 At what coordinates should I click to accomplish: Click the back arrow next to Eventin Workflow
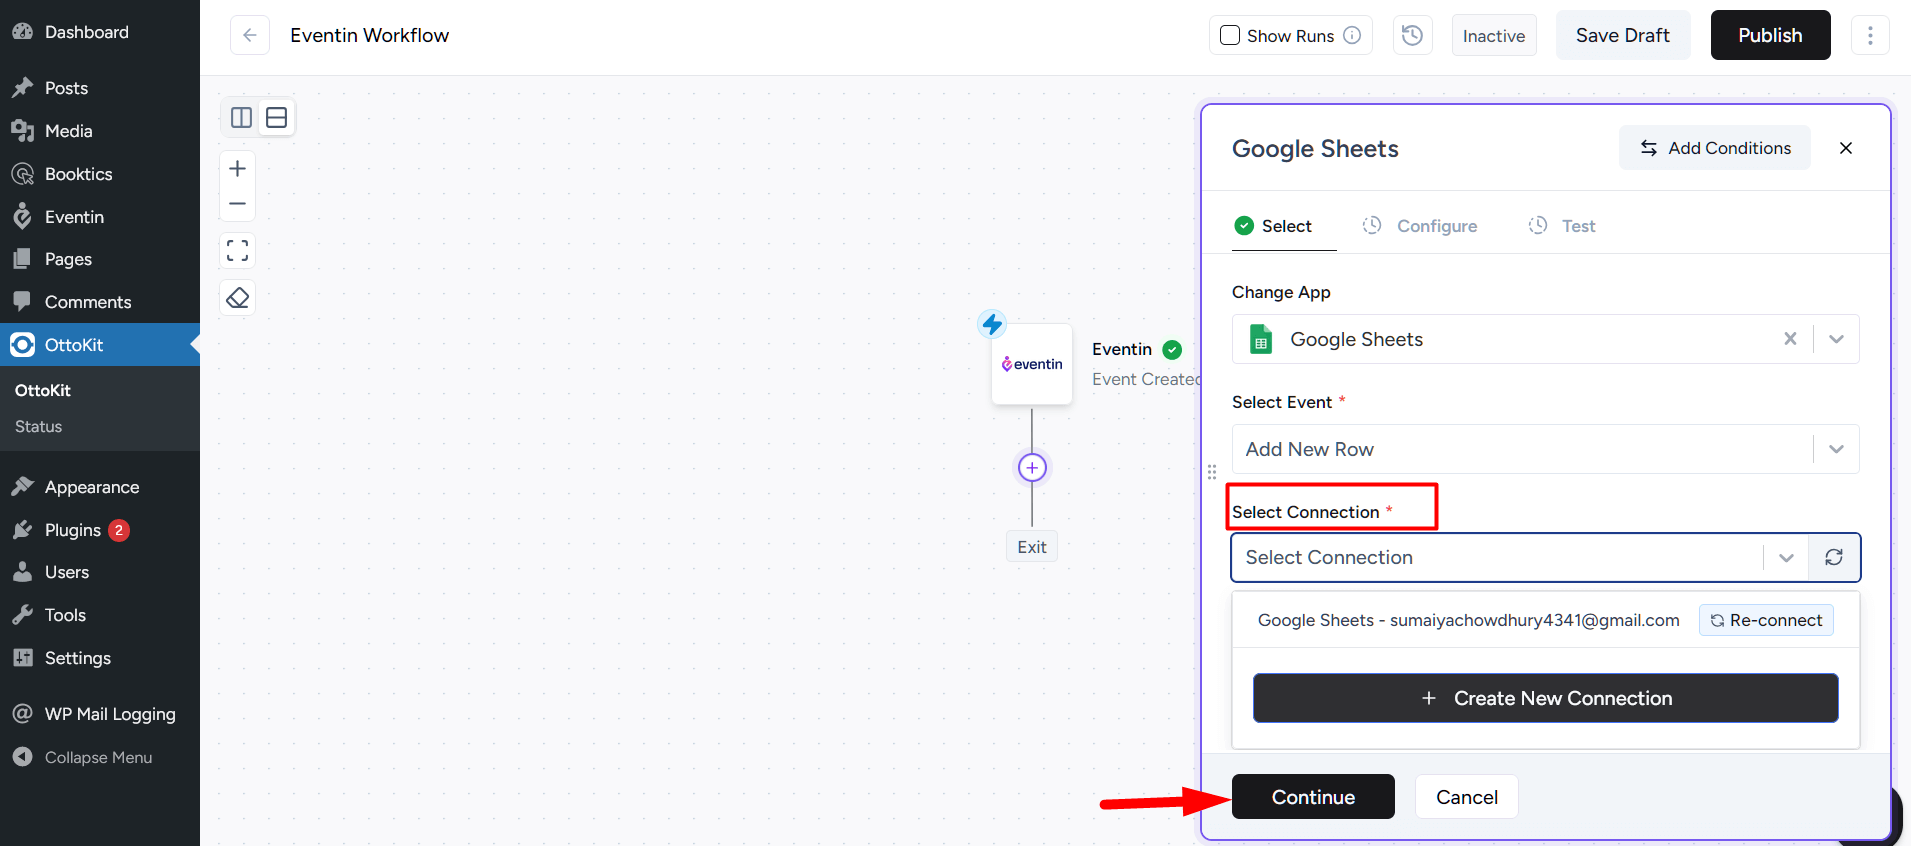point(250,35)
